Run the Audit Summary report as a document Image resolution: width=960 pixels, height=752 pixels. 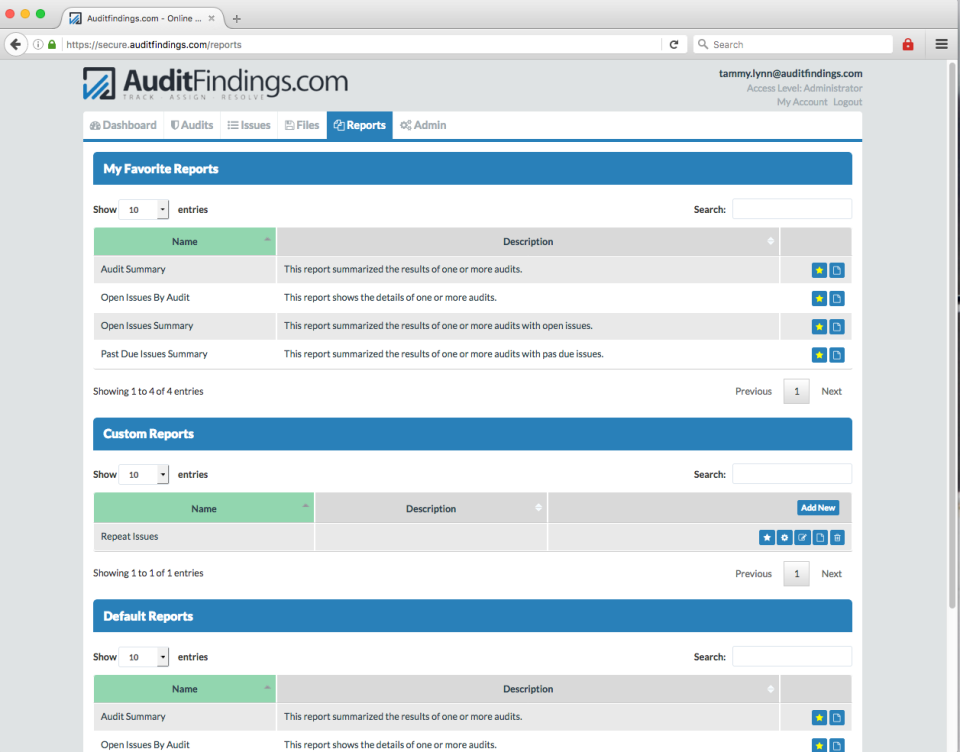pos(837,270)
